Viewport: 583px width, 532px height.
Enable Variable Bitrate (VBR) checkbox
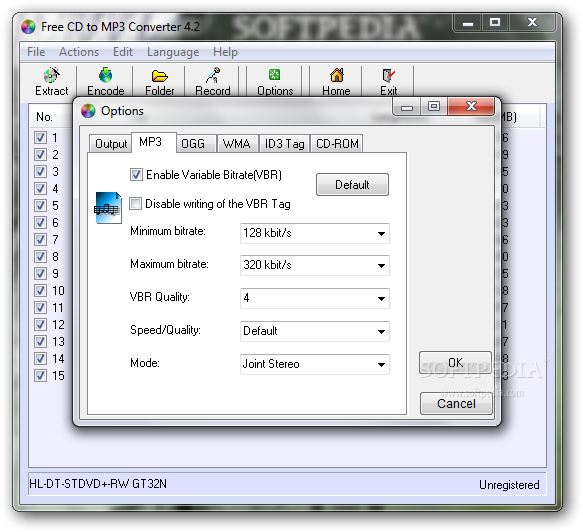pos(136,174)
